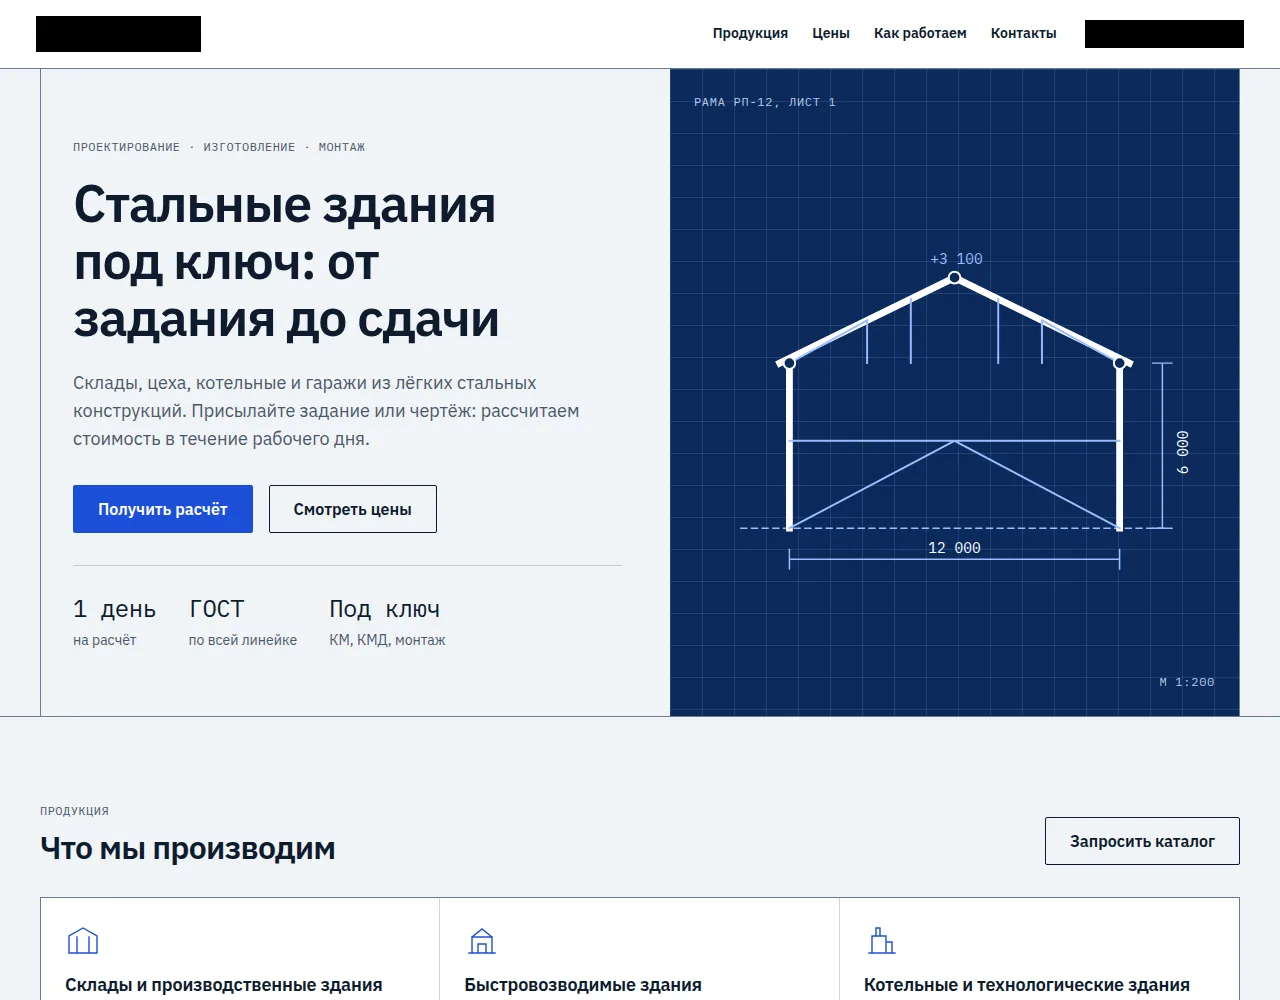1280x1000 pixels.
Task: Click the garage icon above Быстровозводимые здания
Action: pyautogui.click(x=482, y=941)
